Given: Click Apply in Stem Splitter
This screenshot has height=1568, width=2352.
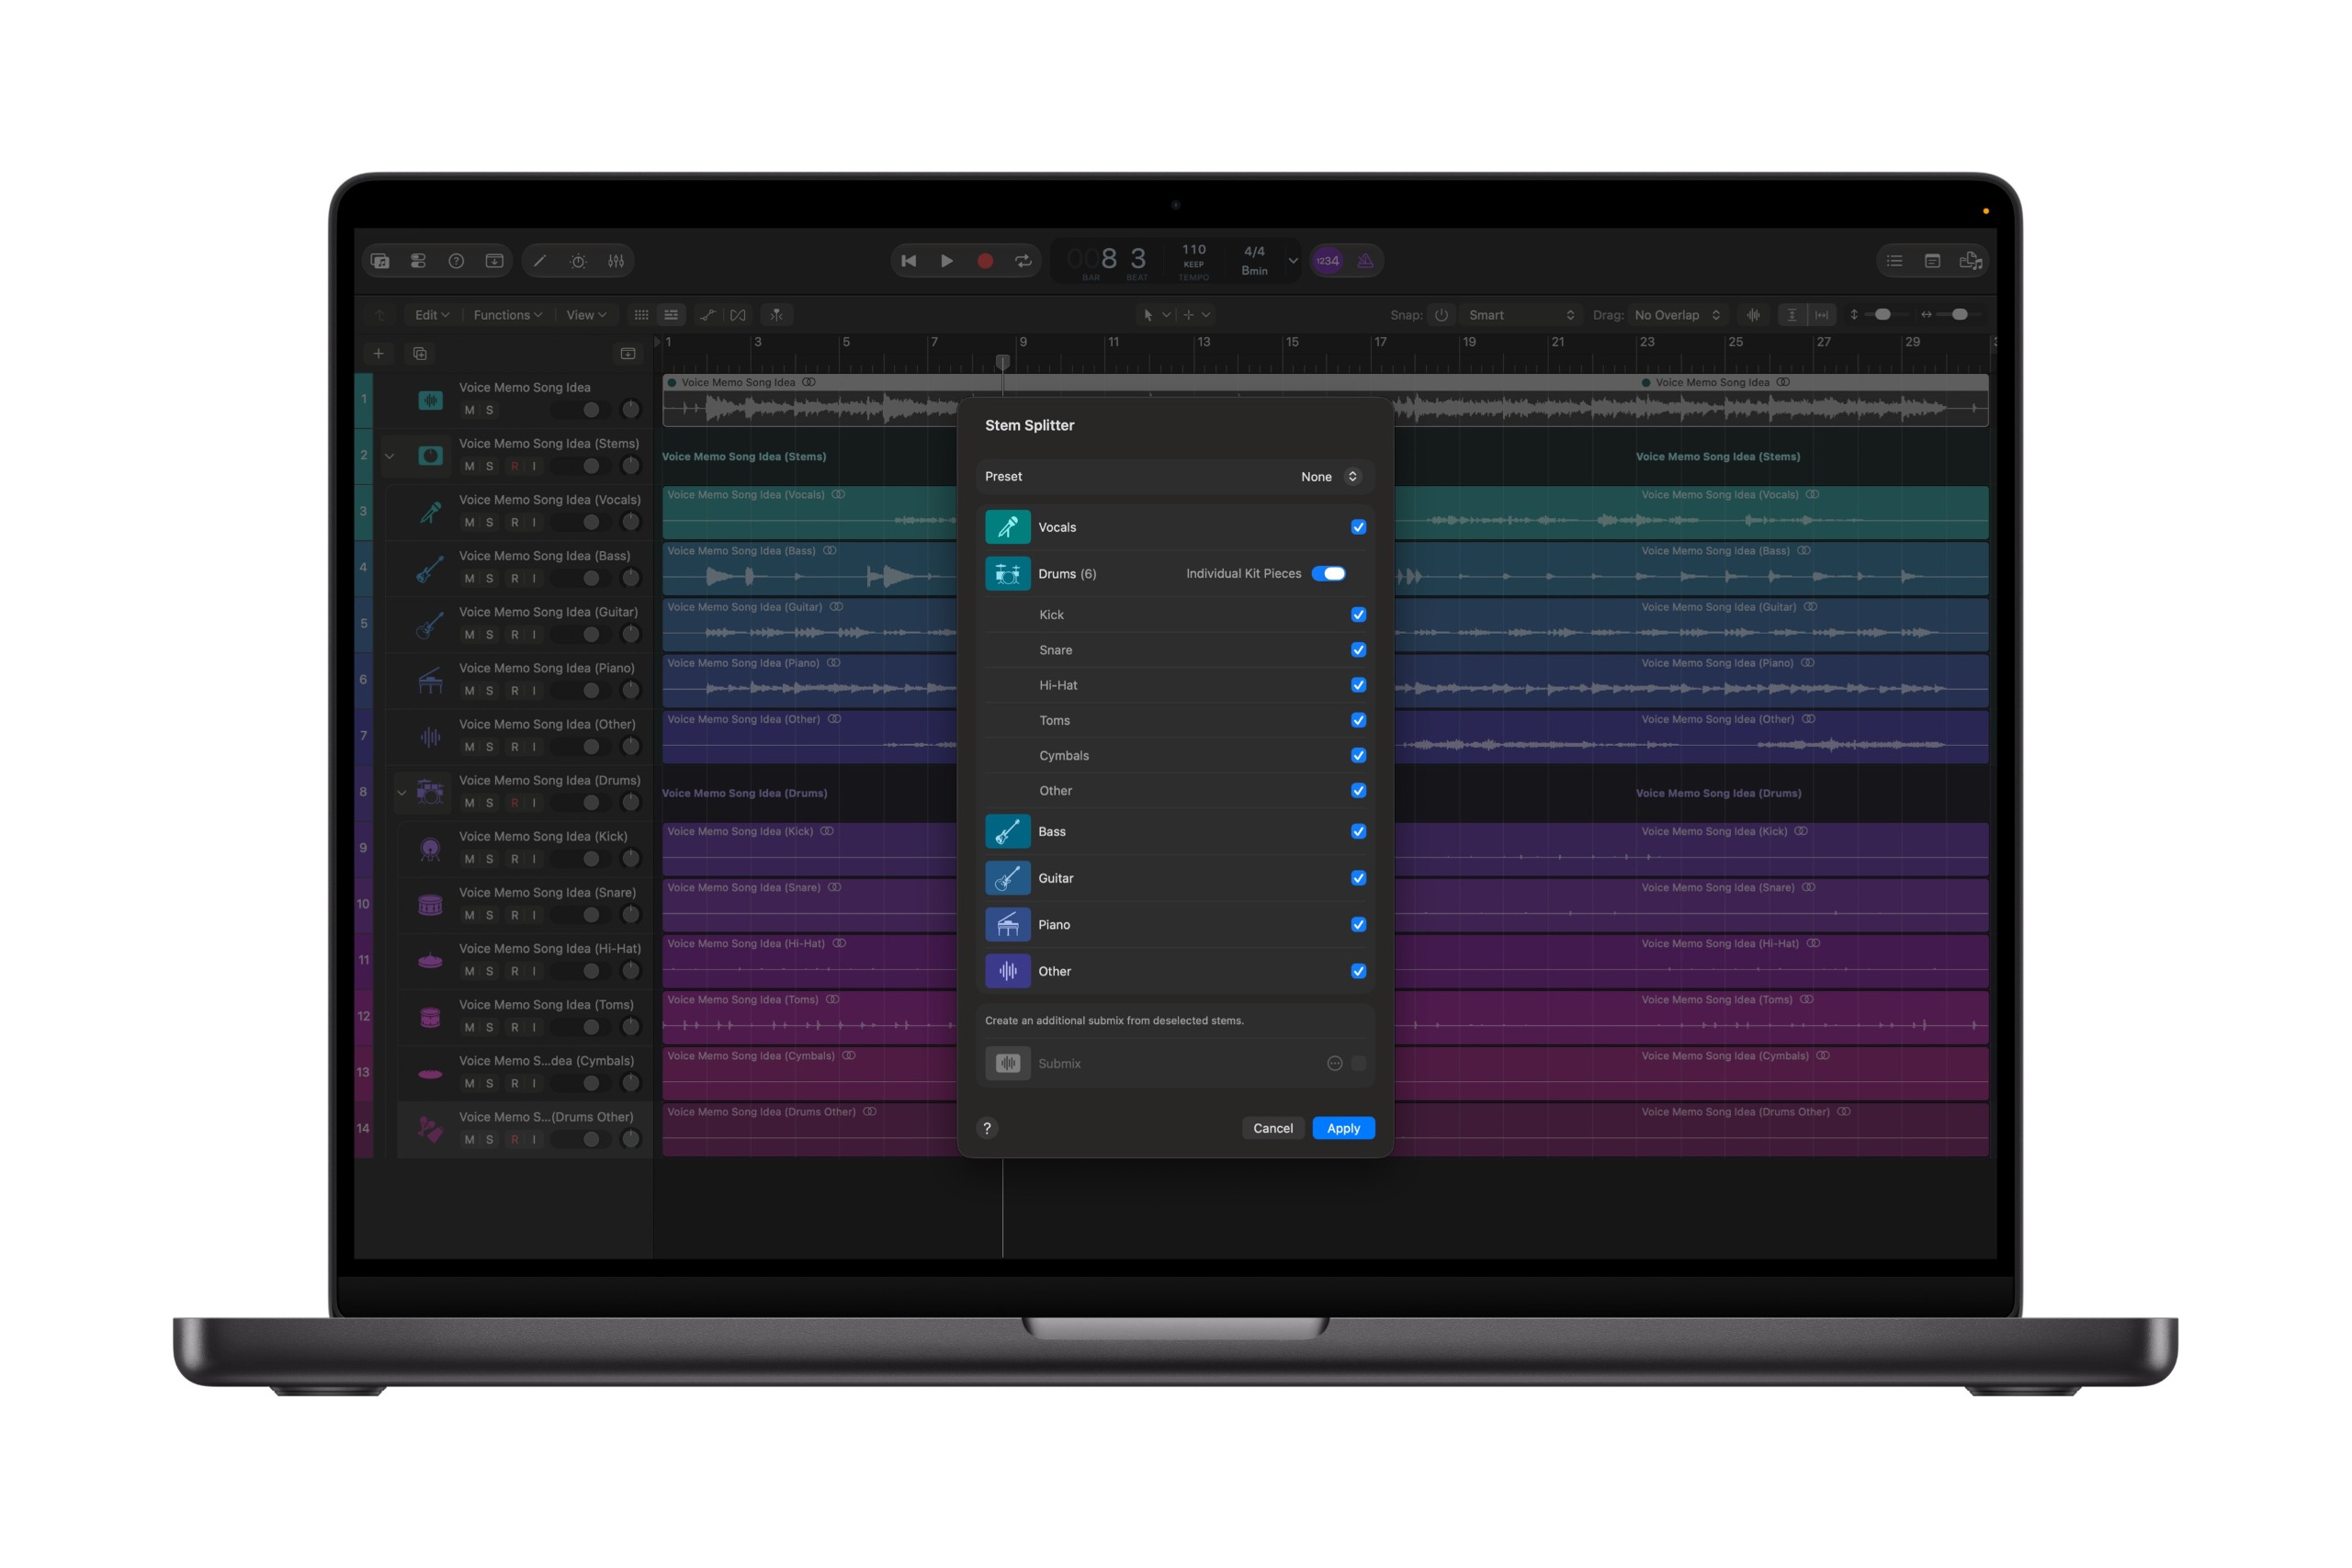Looking at the screenshot, I should click(1343, 1128).
